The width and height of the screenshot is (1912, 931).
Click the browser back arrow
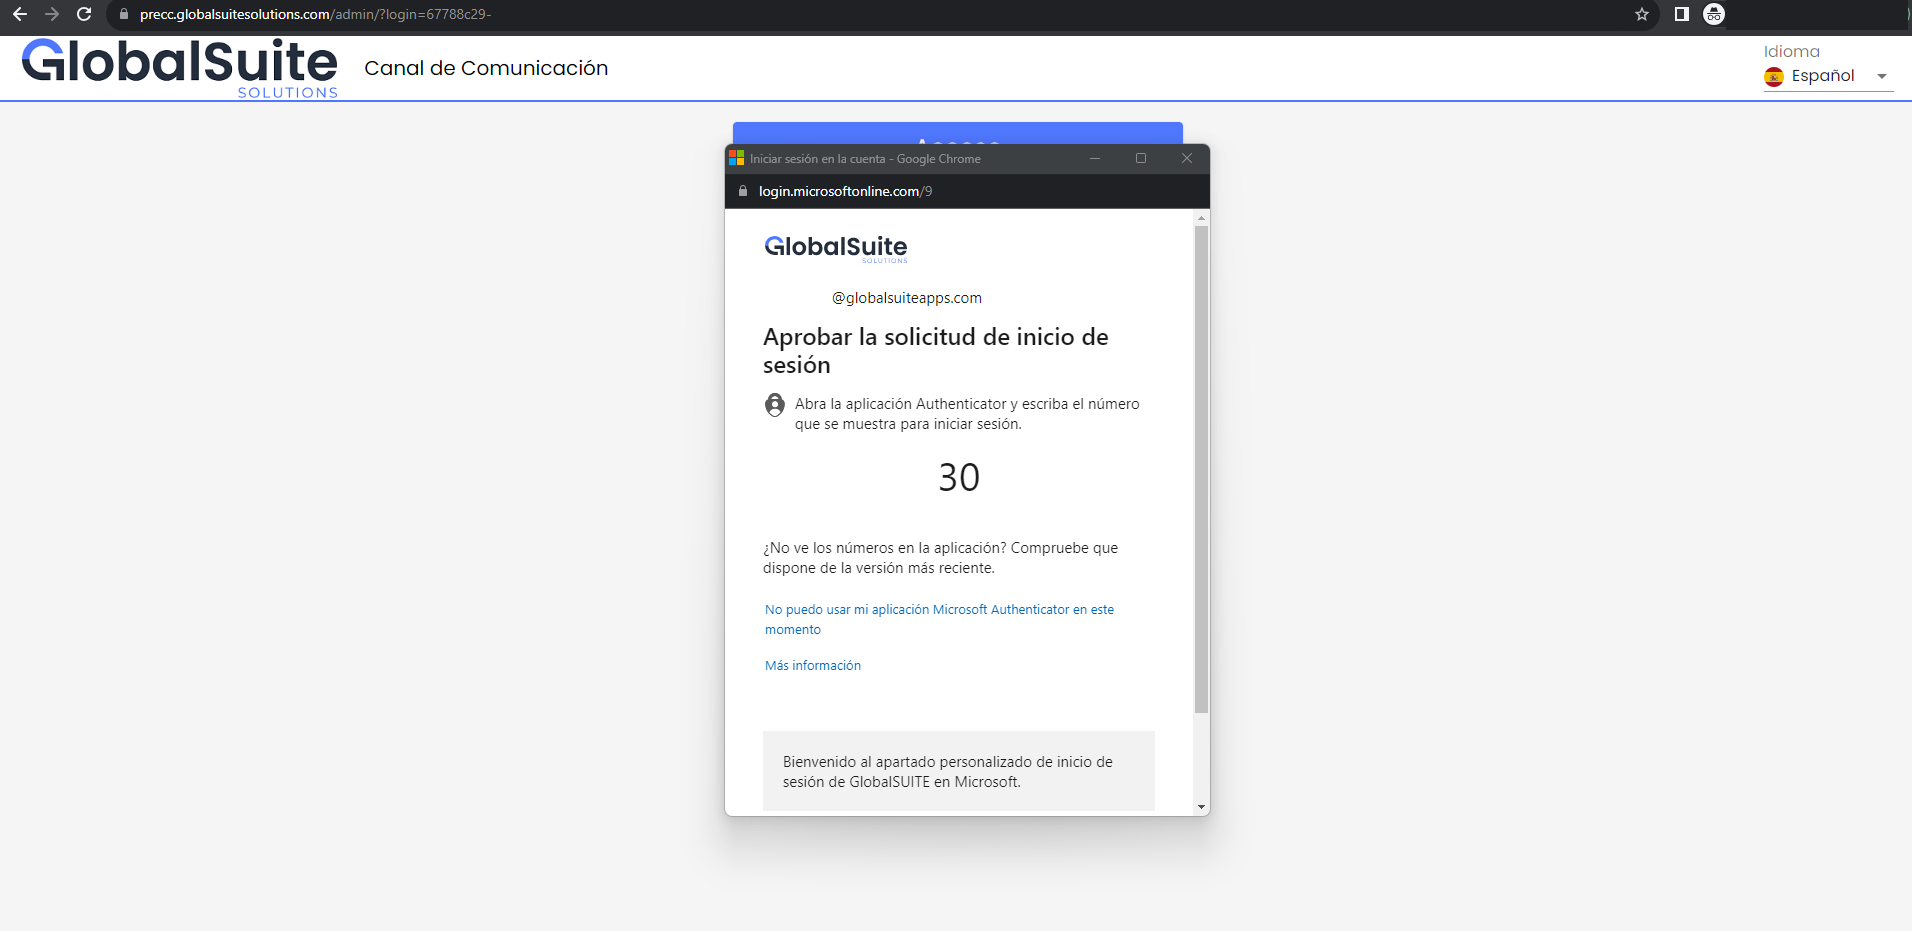(x=20, y=14)
